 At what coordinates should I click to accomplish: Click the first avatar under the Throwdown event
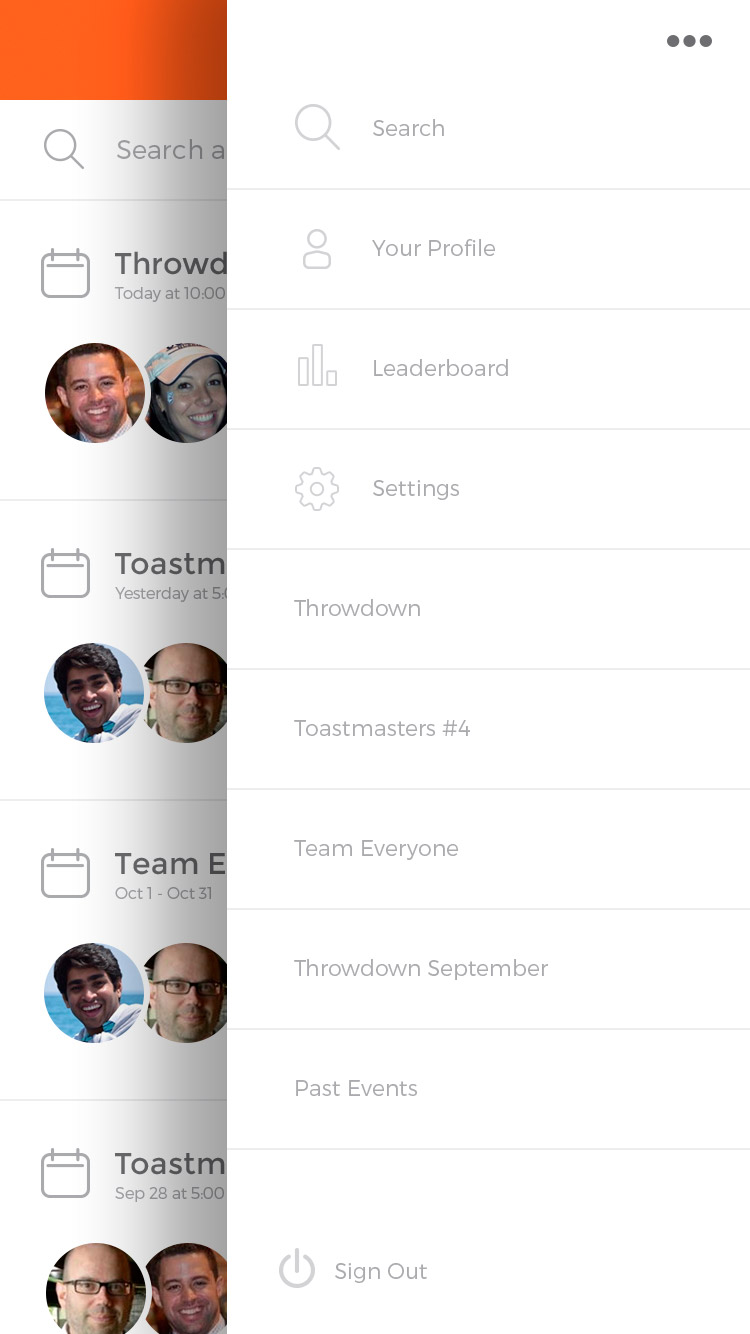tap(94, 393)
